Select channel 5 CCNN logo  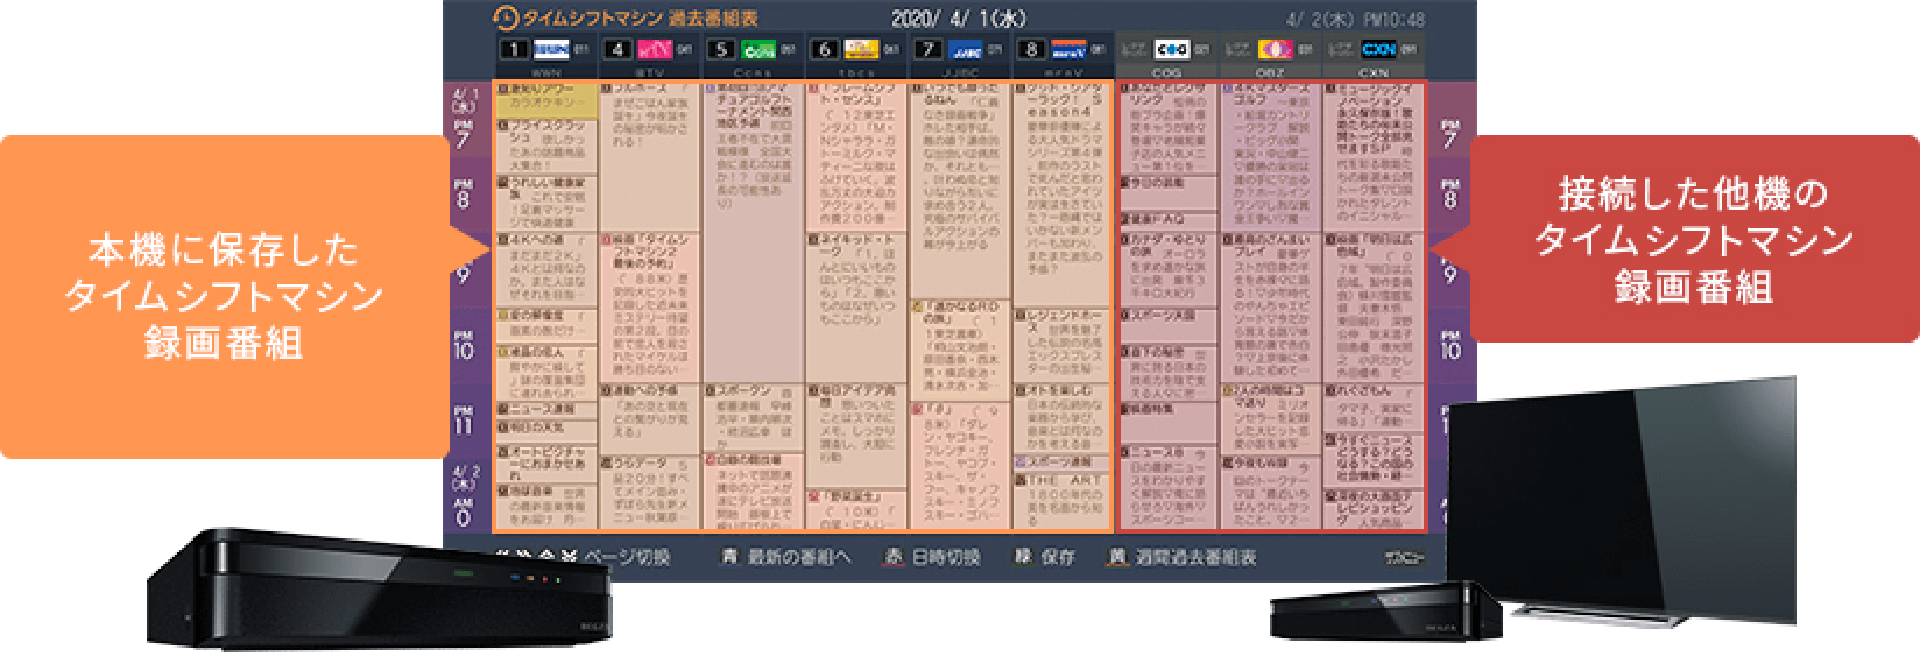758,49
